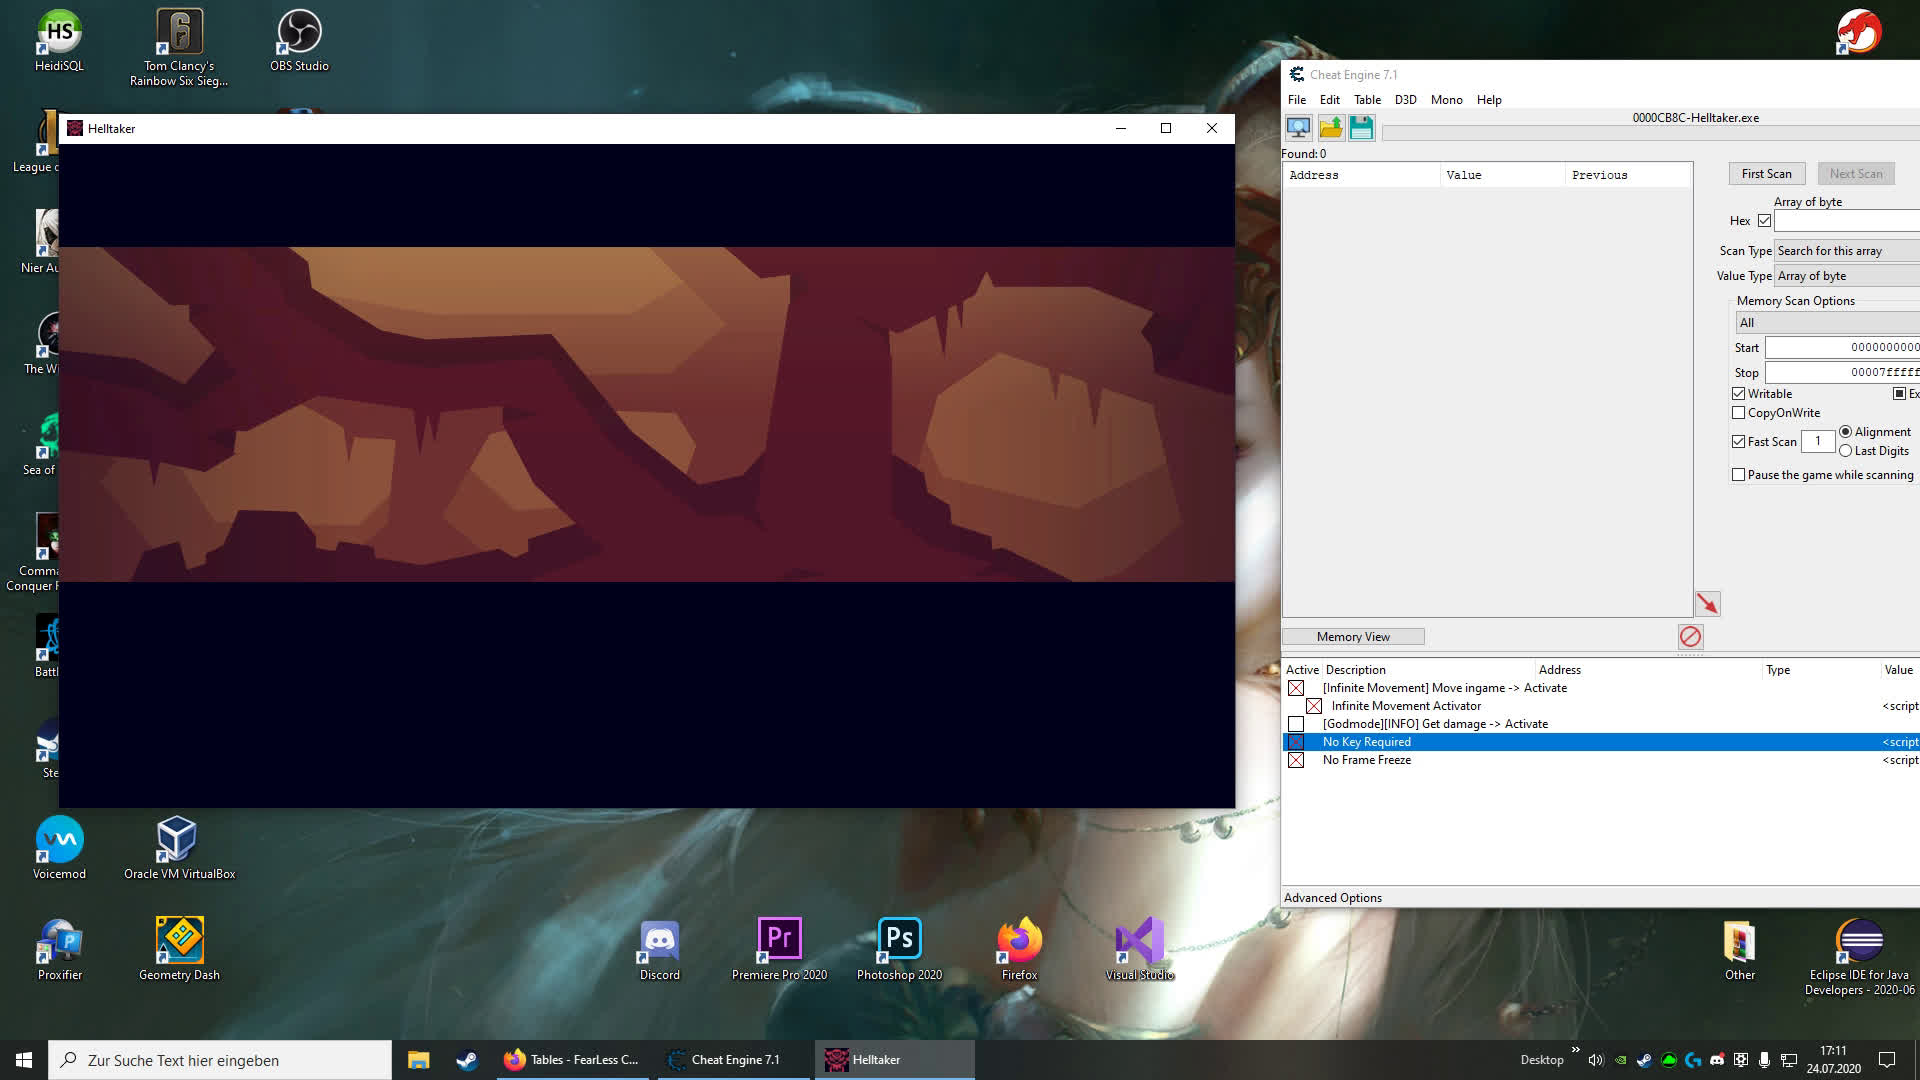Click the Discord tray icon

tap(1717, 1060)
